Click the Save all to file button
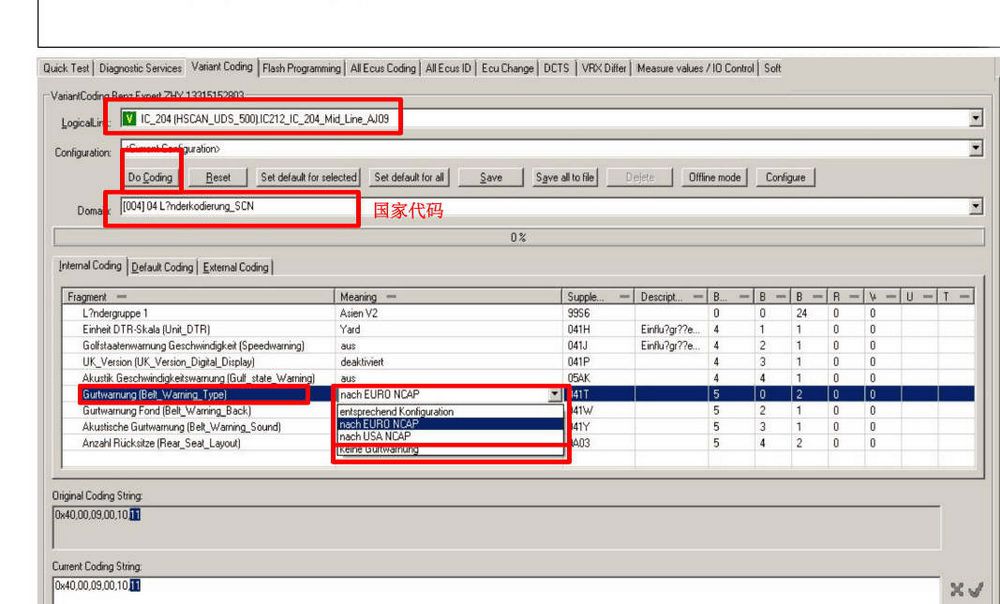The width and height of the screenshot is (1000, 604). [565, 177]
